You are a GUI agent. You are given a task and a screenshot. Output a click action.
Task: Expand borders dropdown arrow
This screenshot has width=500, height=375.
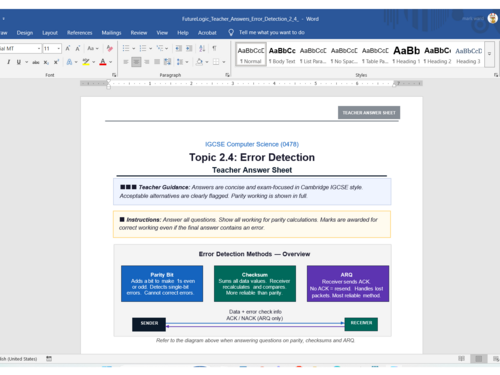point(224,62)
